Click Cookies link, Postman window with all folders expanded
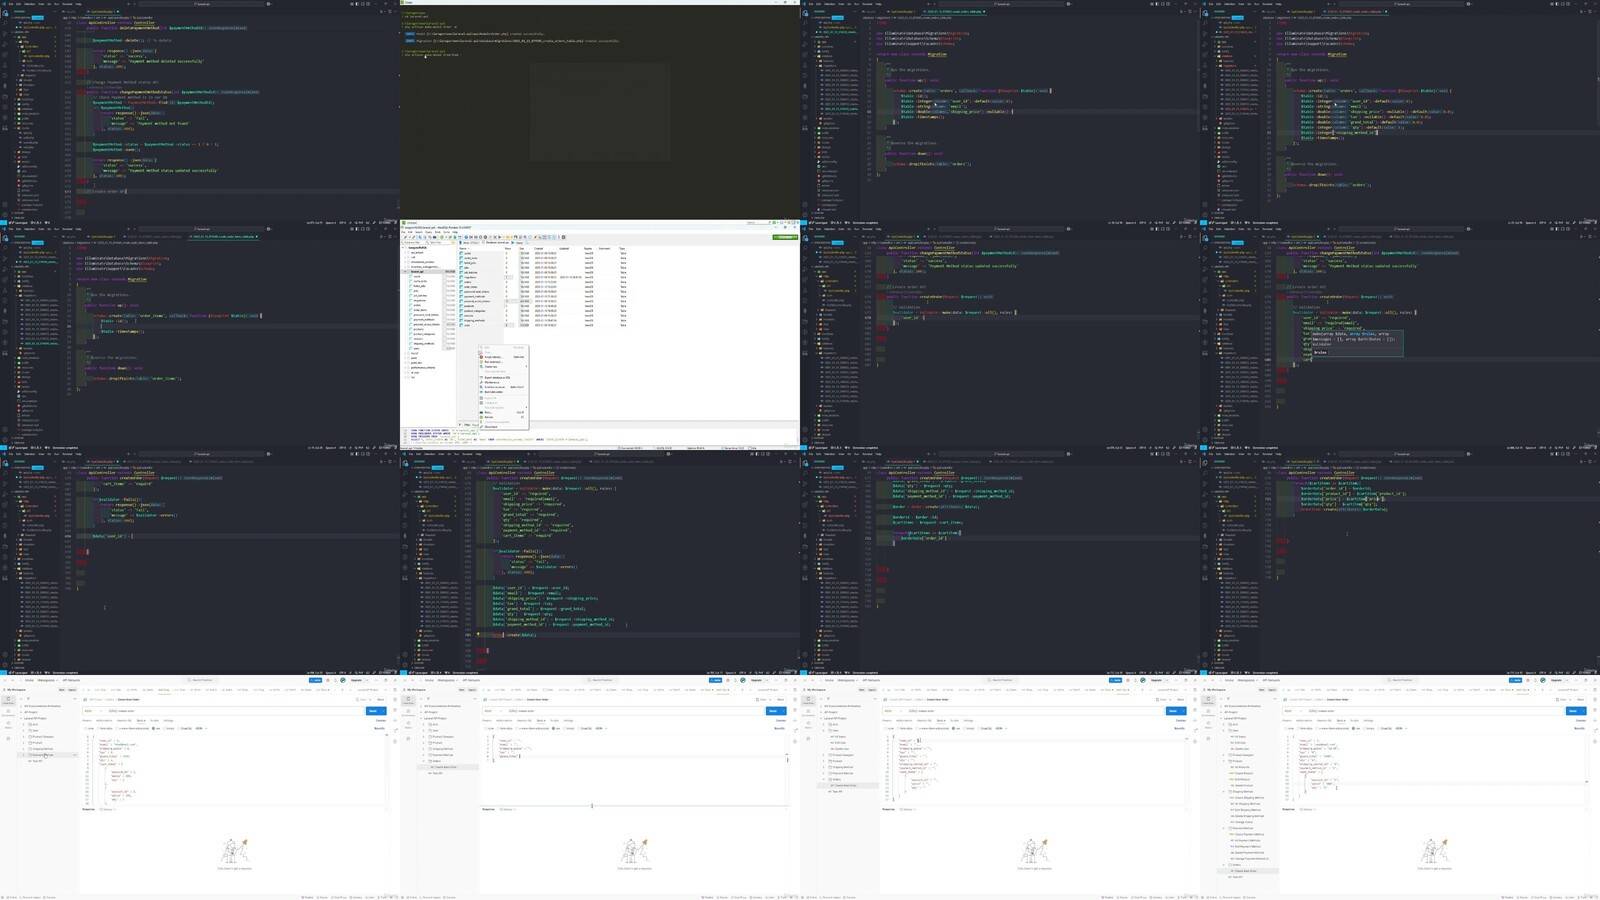 [x=1581, y=720]
